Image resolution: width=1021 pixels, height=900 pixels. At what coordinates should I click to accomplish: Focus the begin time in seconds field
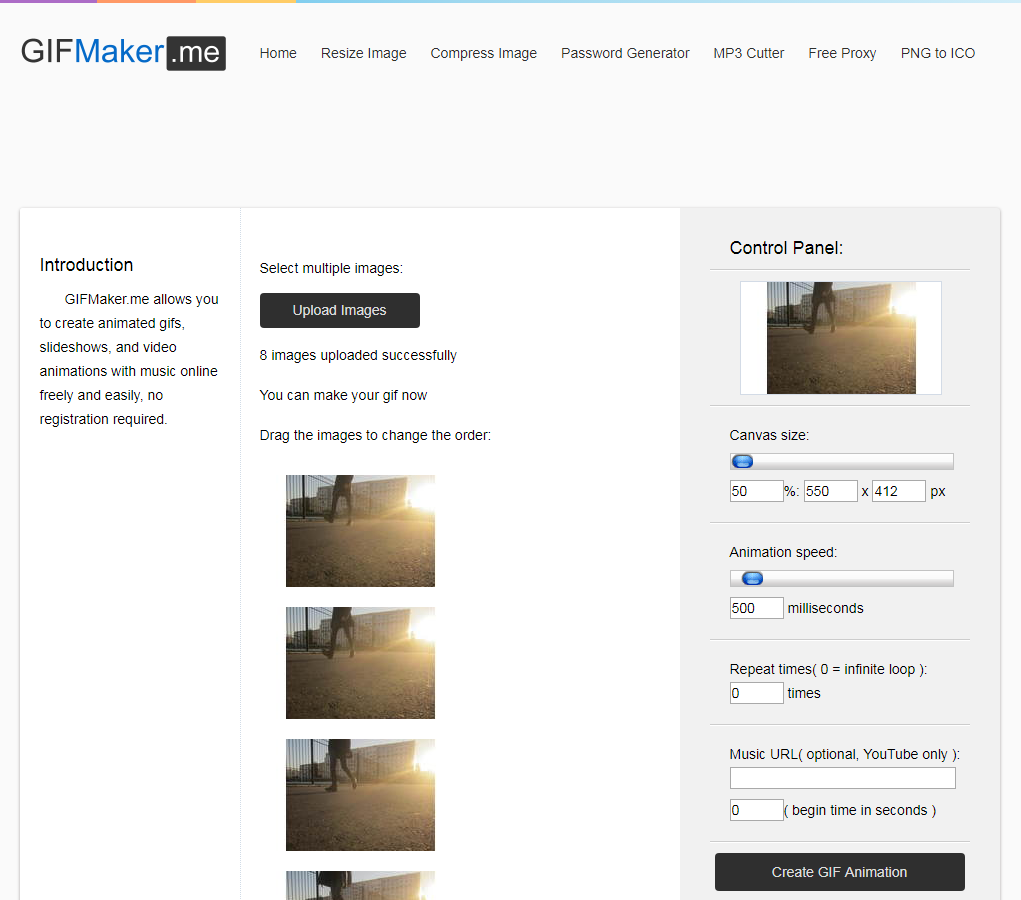757,810
